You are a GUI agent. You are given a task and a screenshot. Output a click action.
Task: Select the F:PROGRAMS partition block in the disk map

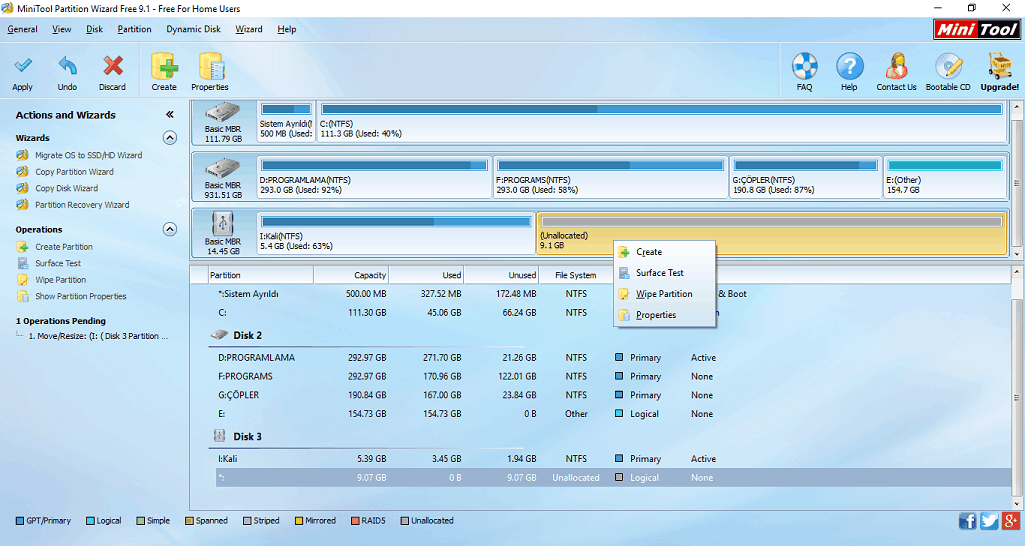pos(611,177)
